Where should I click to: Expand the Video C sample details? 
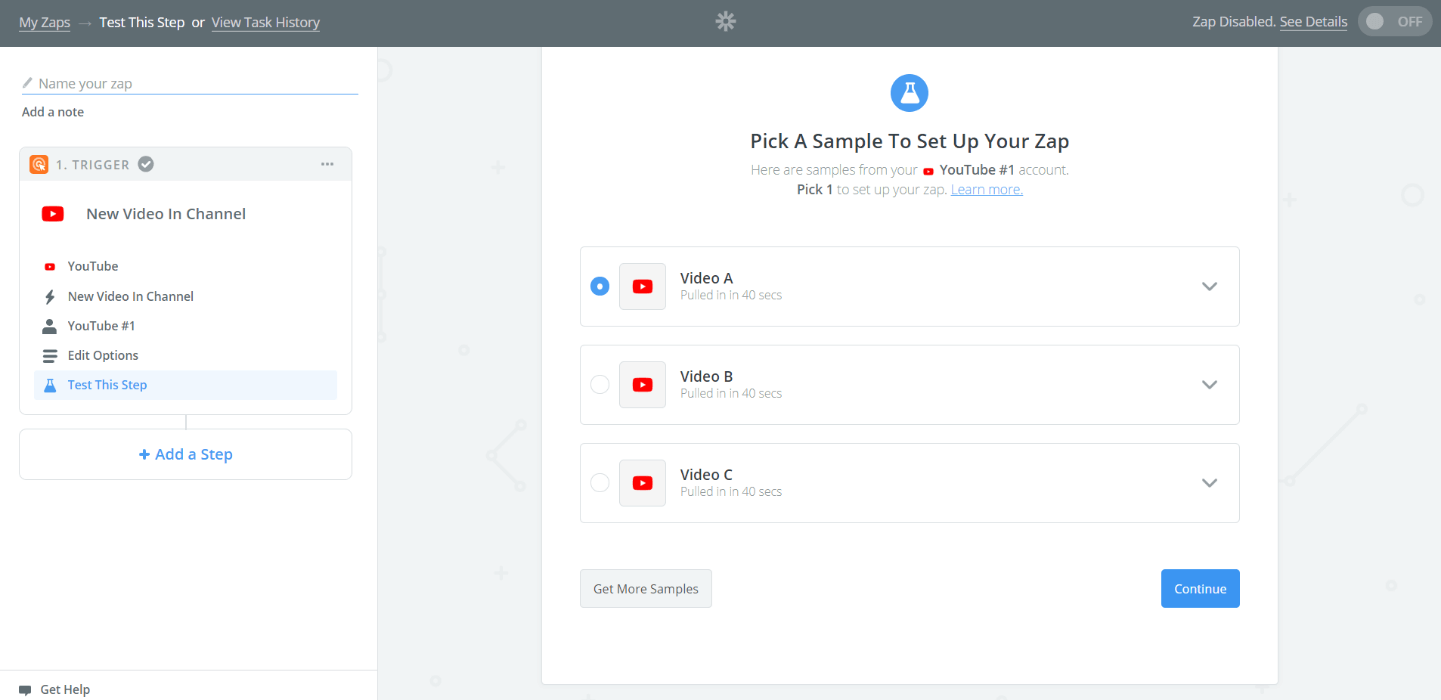pos(1209,482)
